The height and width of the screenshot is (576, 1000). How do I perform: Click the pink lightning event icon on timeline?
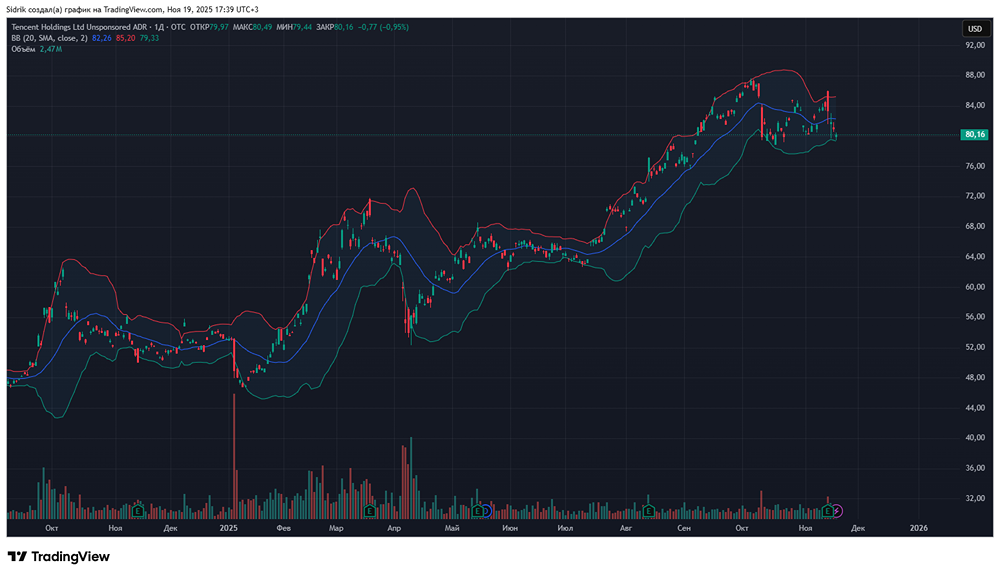(x=838, y=511)
